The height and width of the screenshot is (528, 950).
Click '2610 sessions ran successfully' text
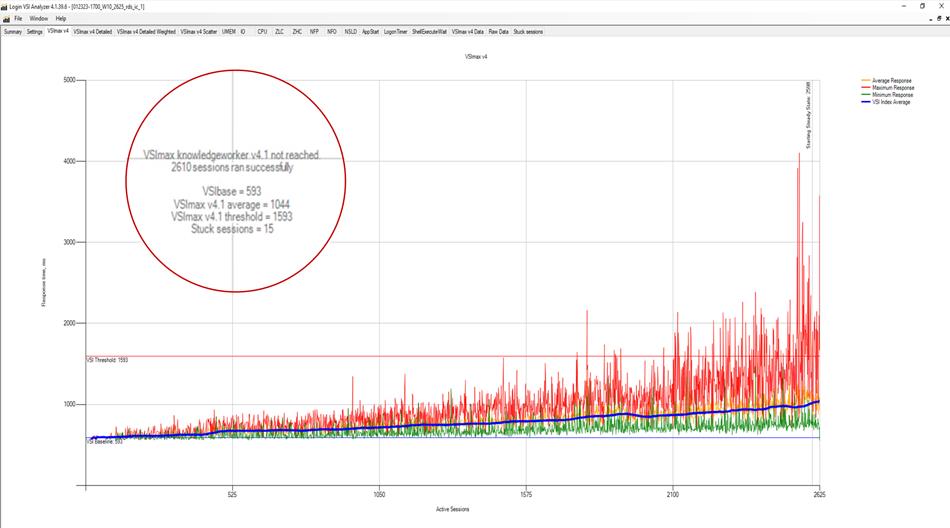232,167
